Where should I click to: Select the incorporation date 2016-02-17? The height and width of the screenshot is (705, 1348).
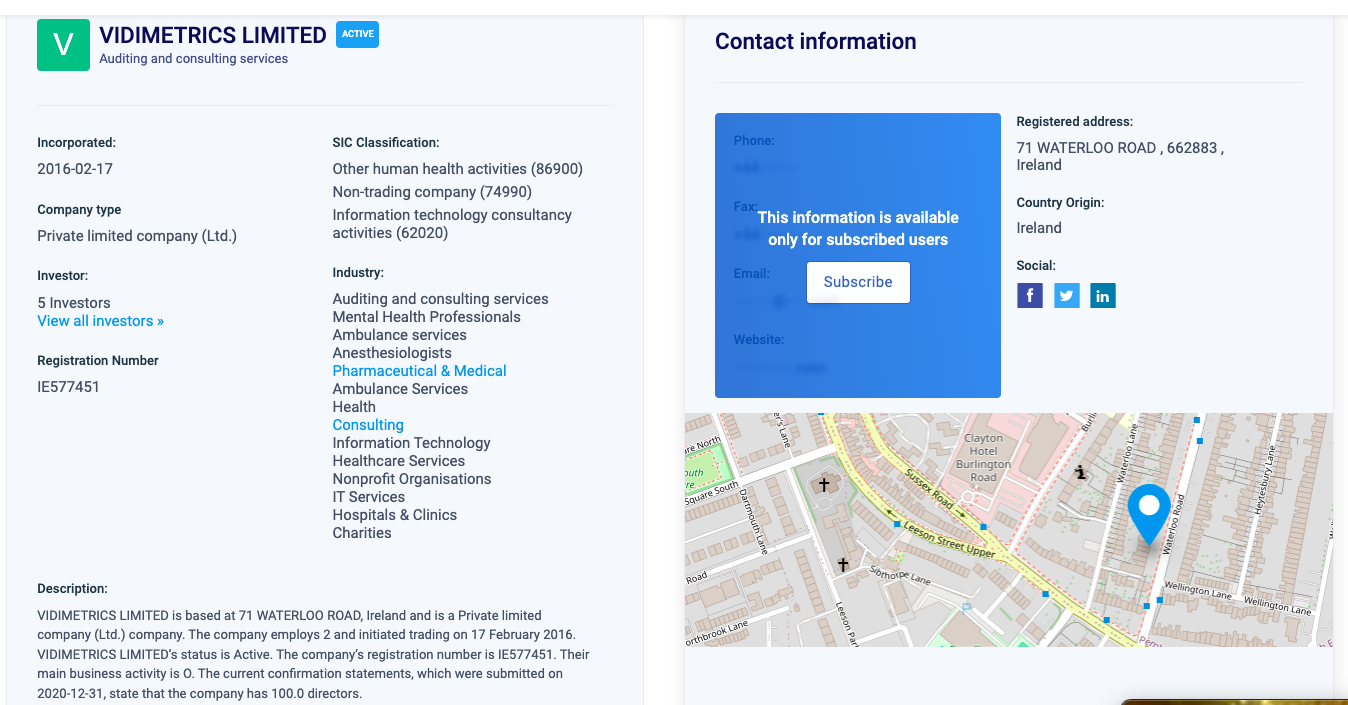[75, 169]
